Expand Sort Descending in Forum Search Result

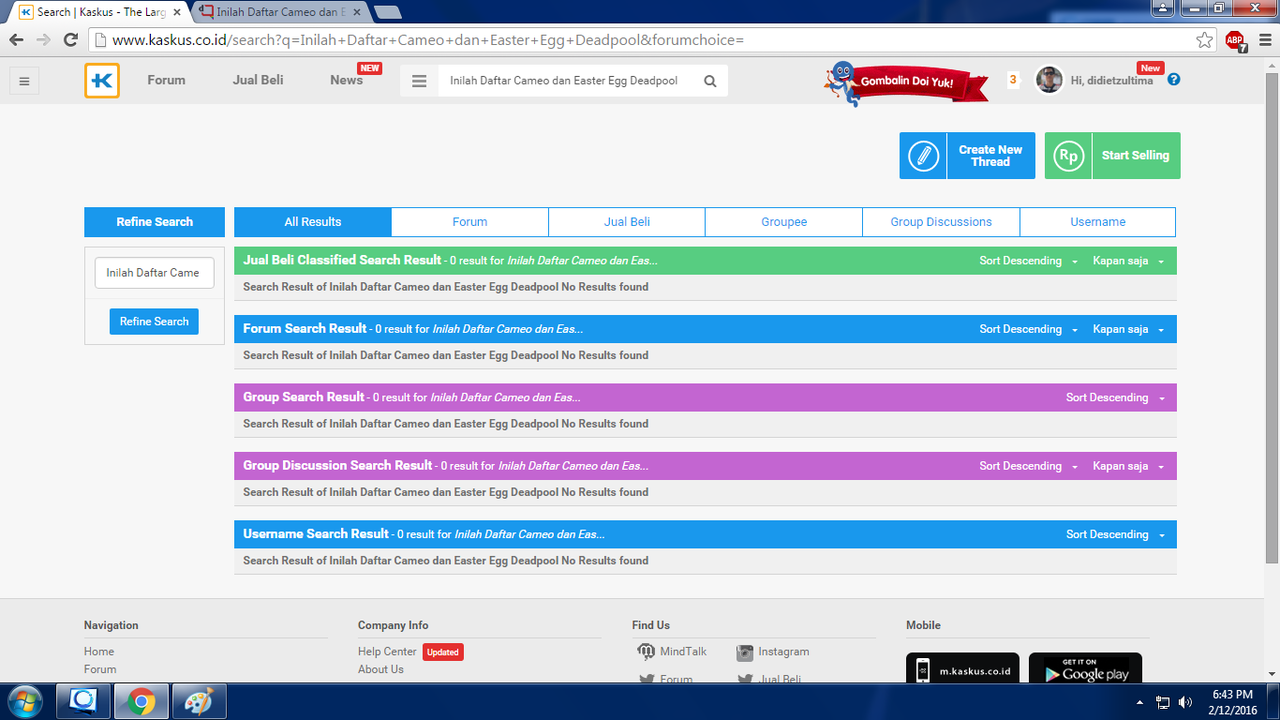click(1028, 329)
